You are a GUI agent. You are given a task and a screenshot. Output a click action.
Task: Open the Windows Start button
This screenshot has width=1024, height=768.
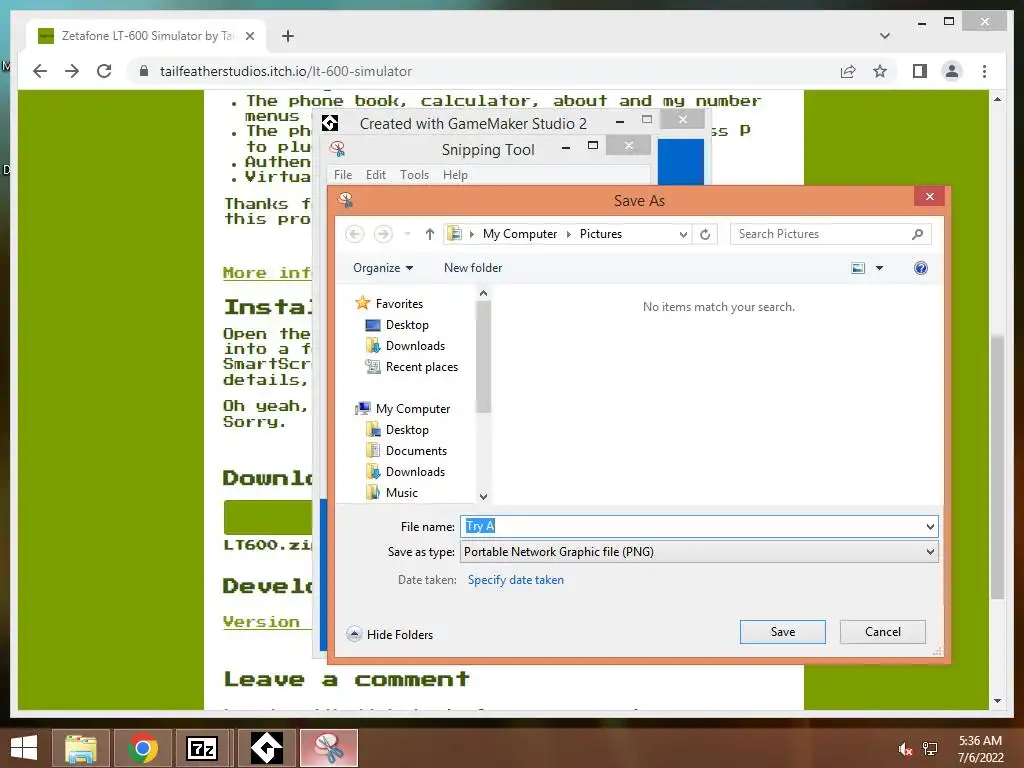[24, 748]
